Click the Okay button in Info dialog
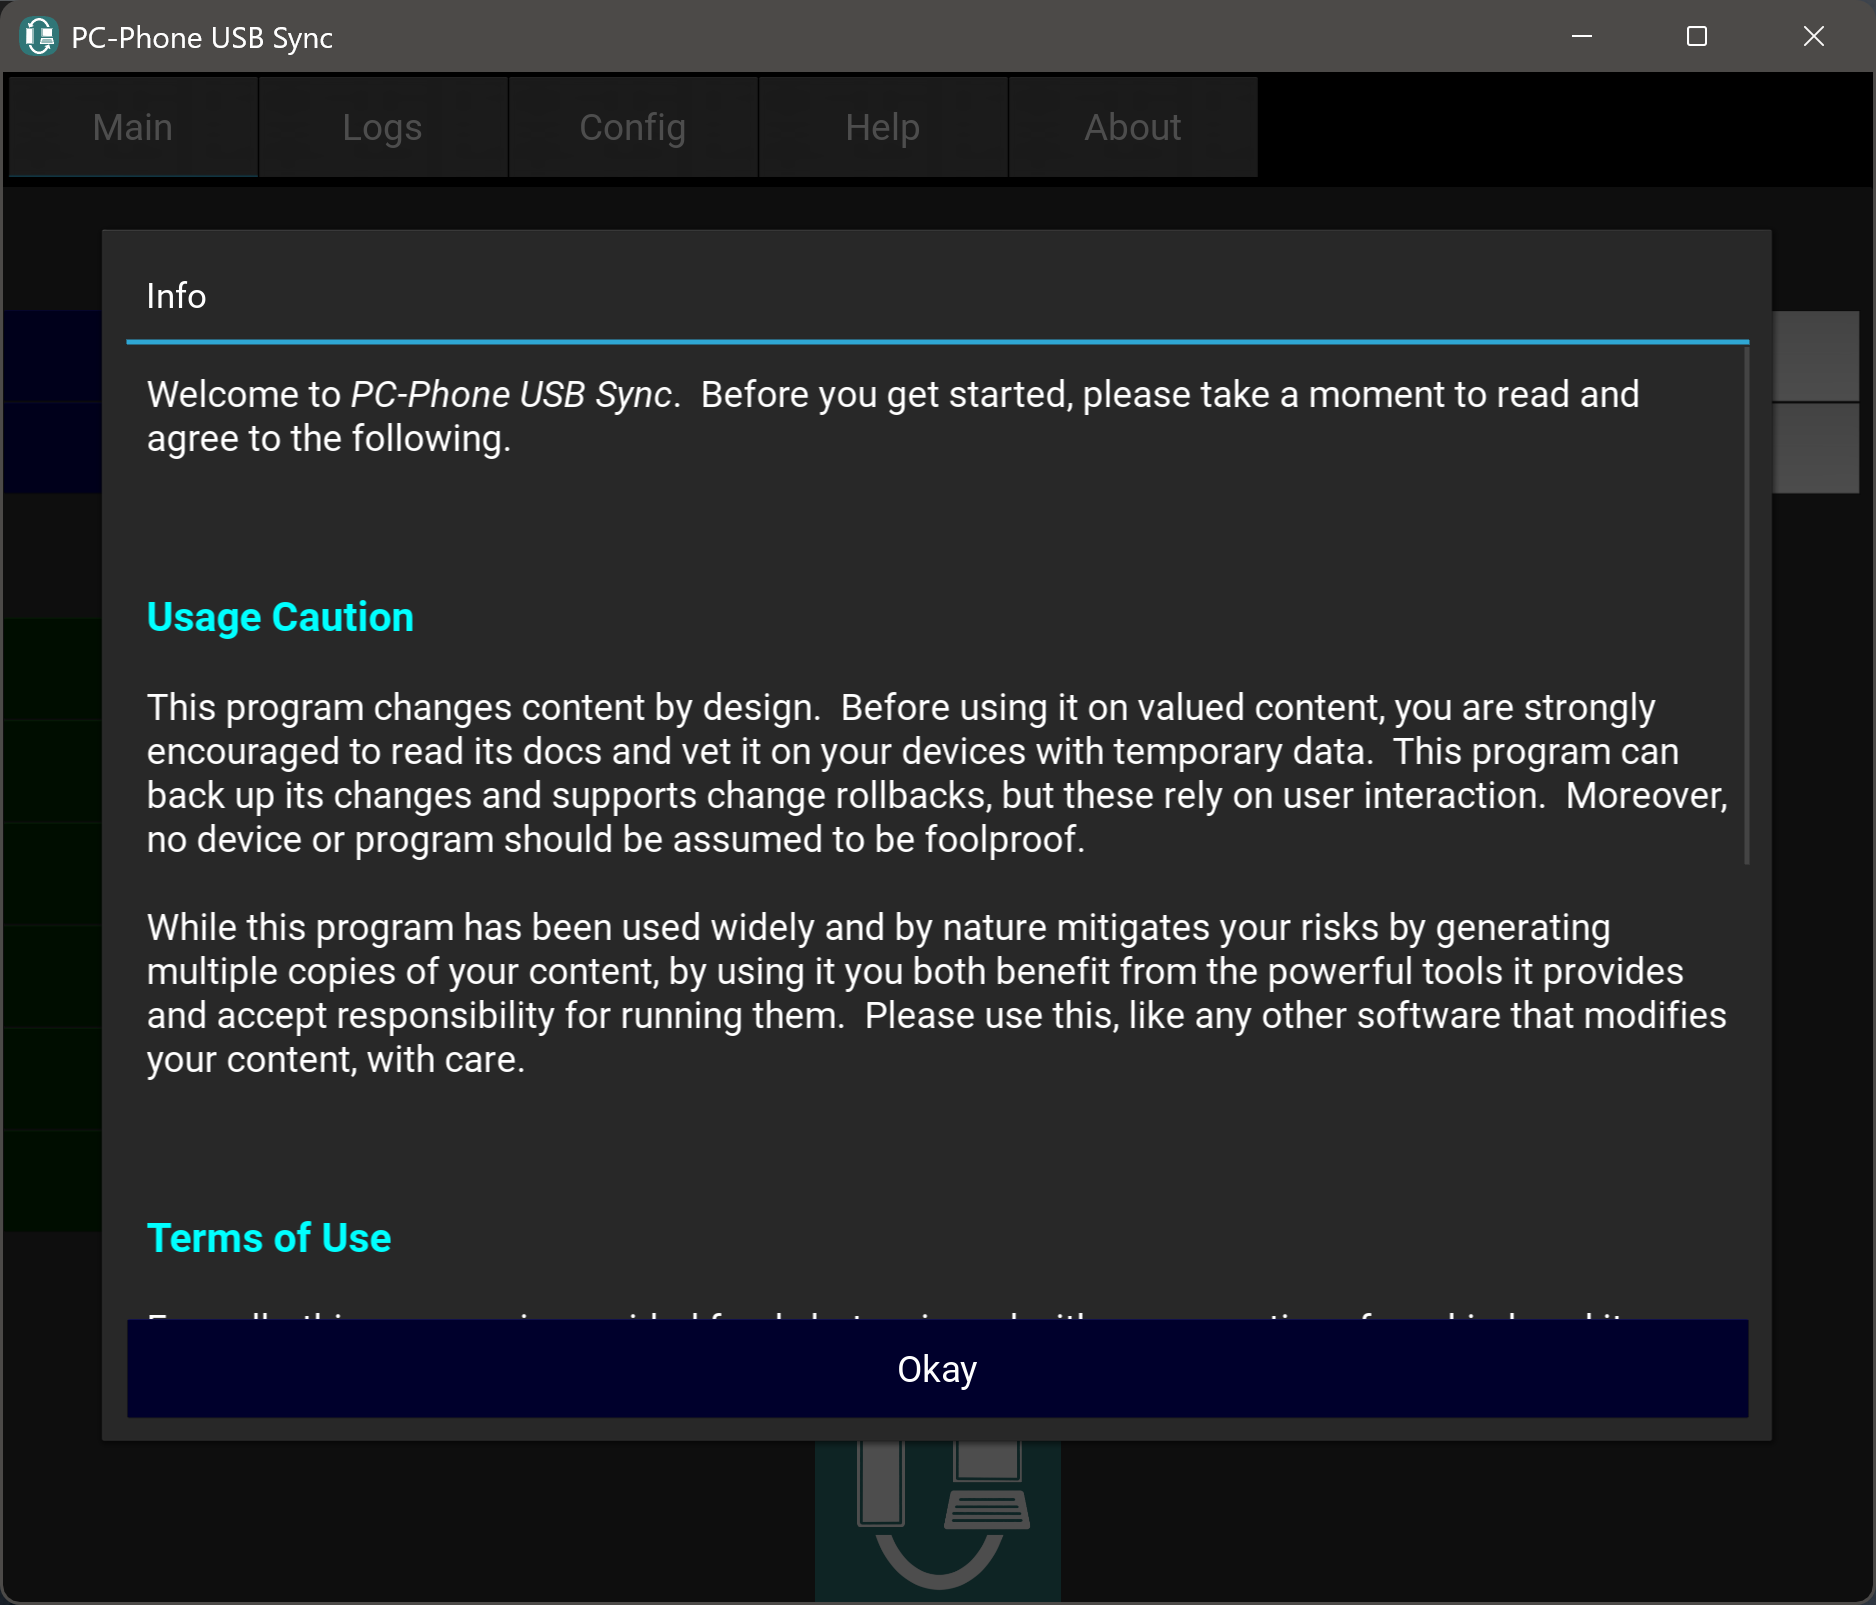This screenshot has height=1605, width=1876. point(937,1368)
